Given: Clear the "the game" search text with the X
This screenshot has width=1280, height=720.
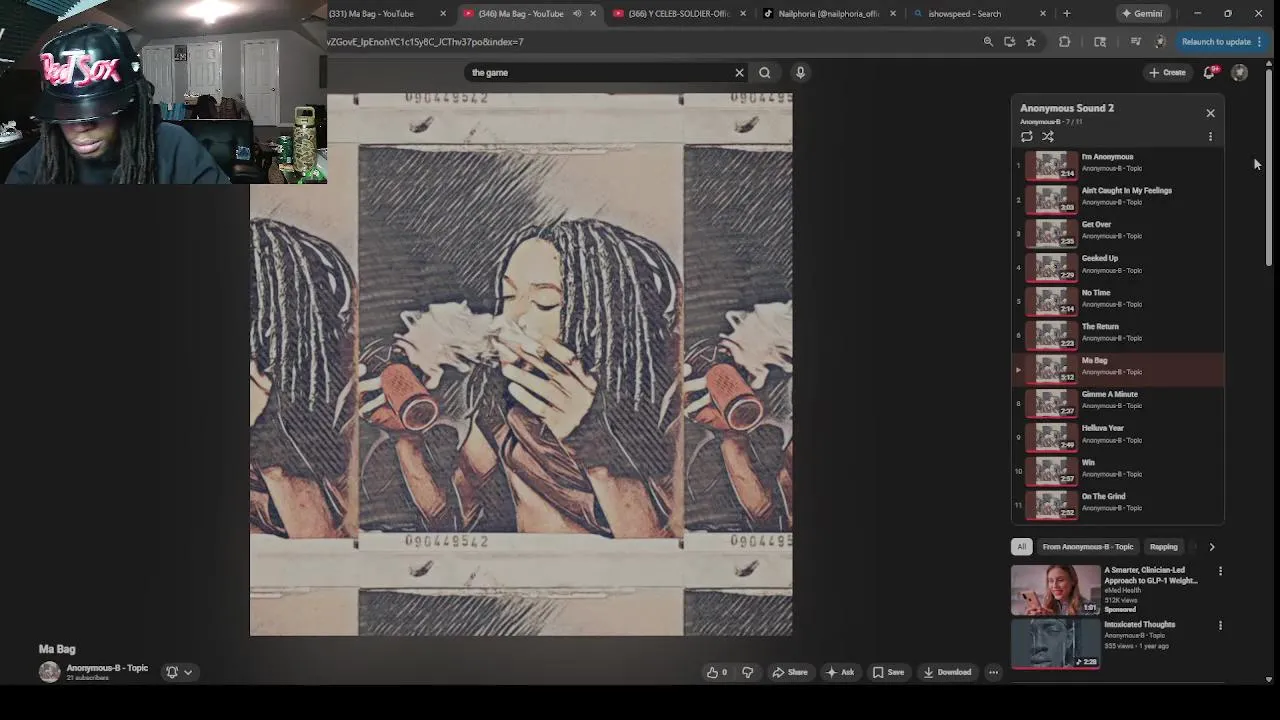Looking at the screenshot, I should [739, 72].
